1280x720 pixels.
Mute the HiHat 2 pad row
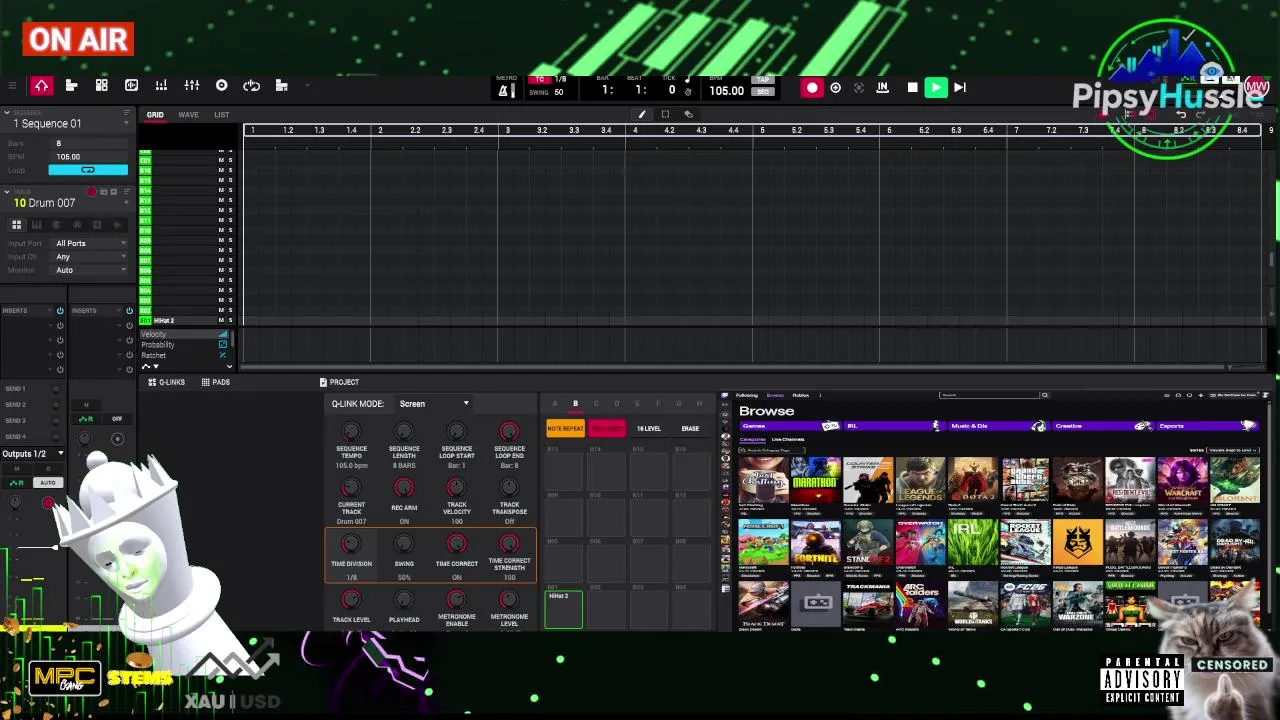221,321
